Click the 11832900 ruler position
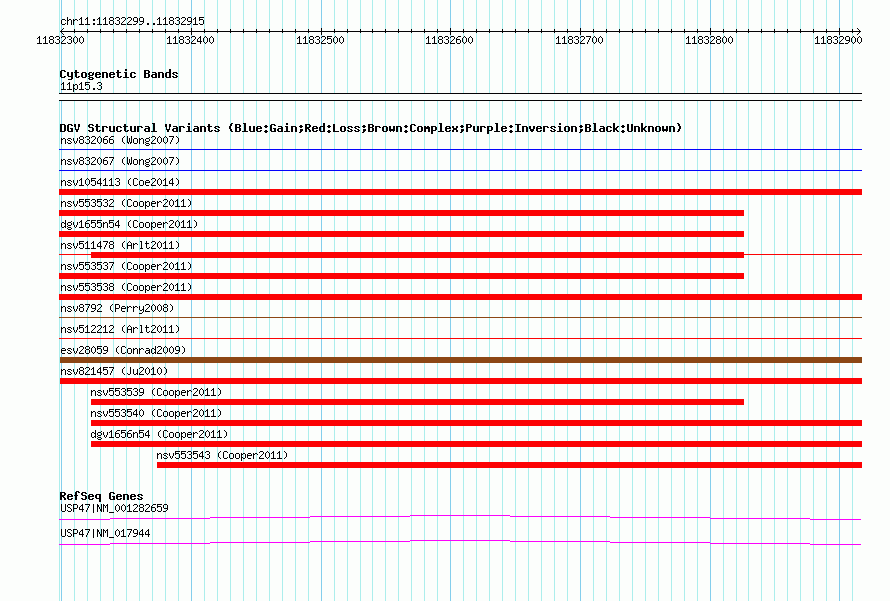The height and width of the screenshot is (601, 890). pyautogui.click(x=838, y=40)
